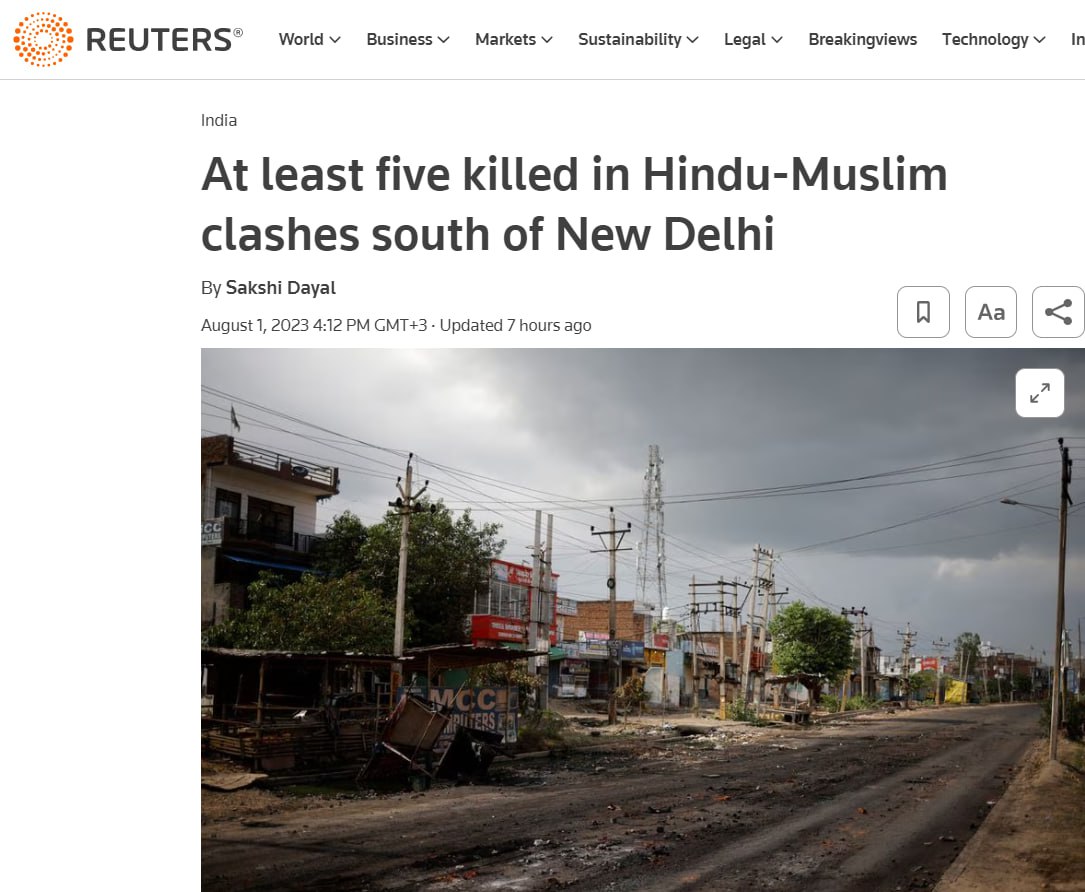The image size is (1085, 892).
Task: Expand the Legal dropdown arrow
Action: click(777, 40)
